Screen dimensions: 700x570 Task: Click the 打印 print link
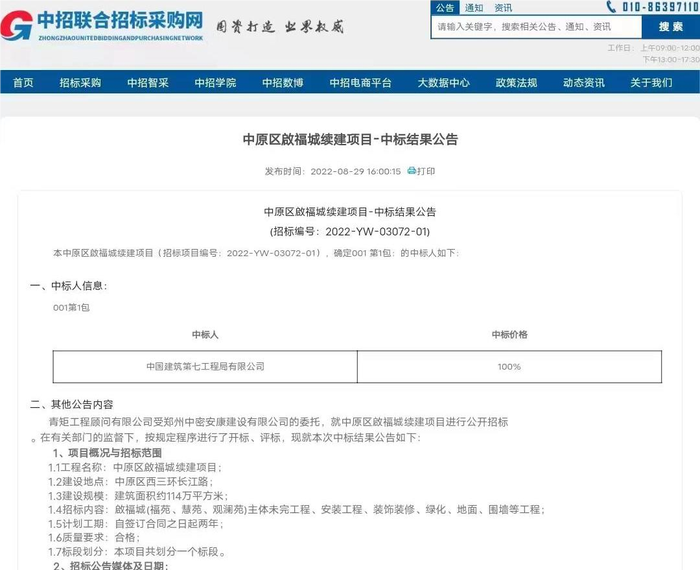click(426, 171)
